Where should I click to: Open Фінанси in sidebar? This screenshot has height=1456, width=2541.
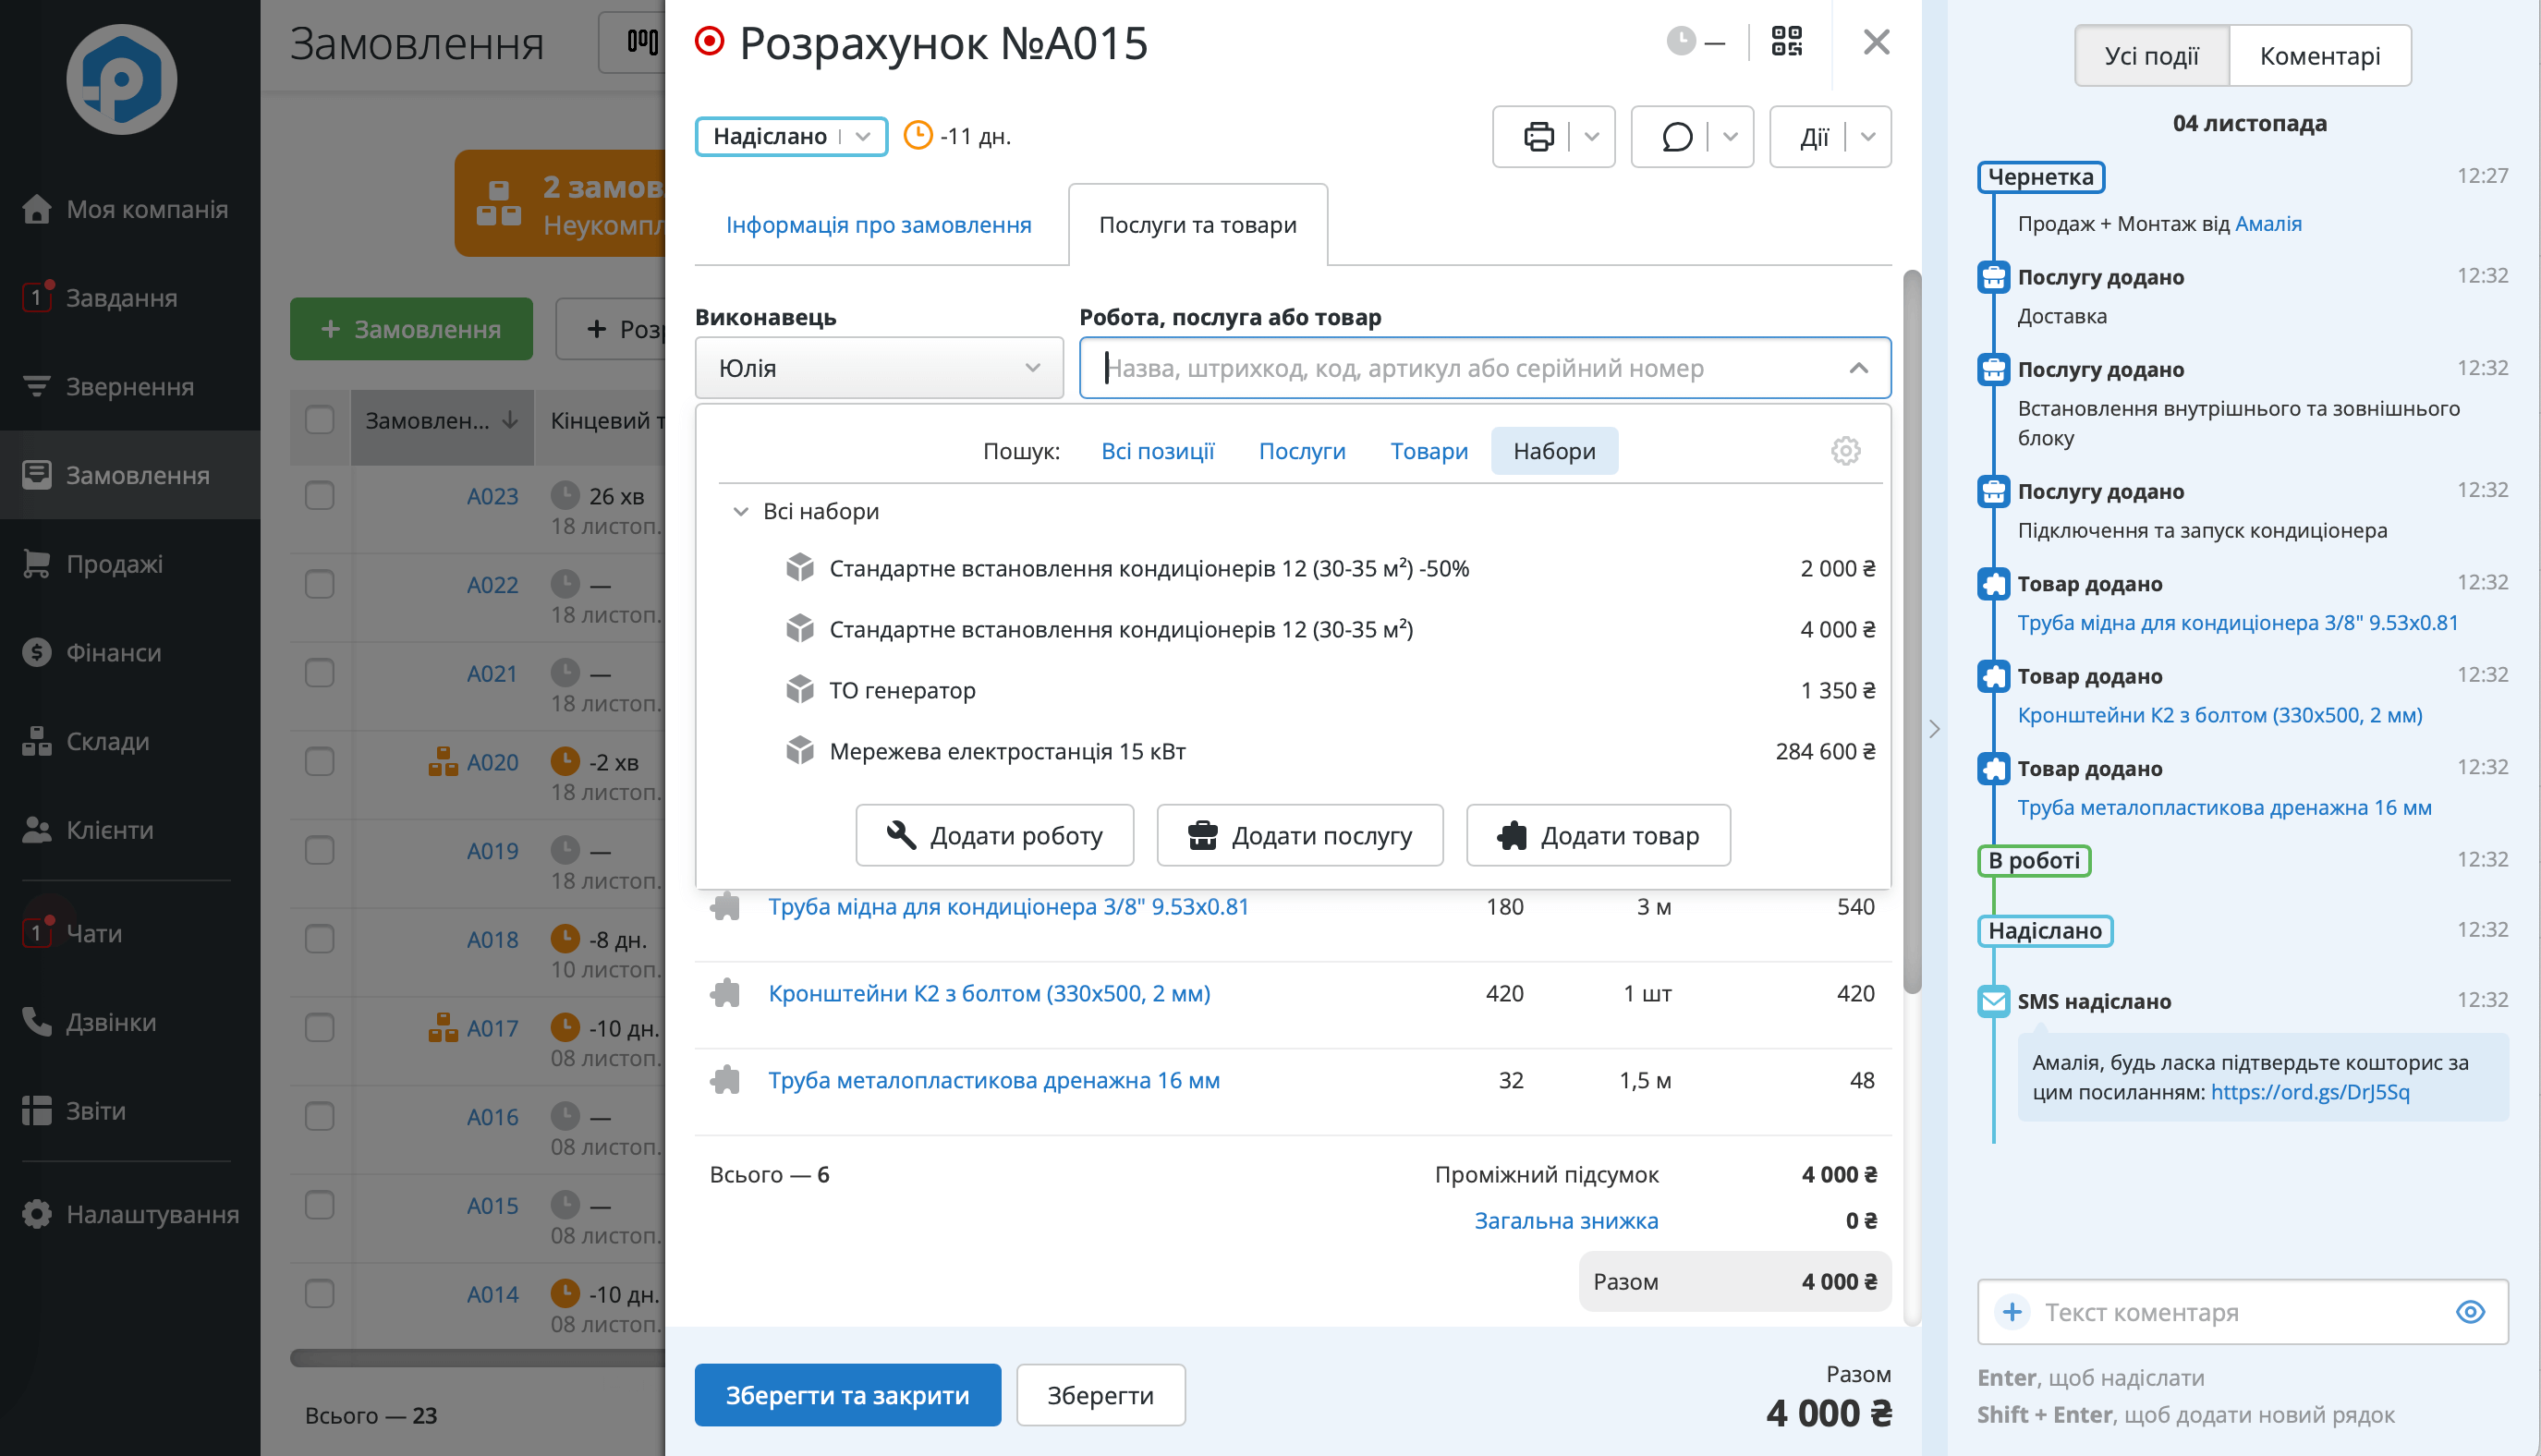(130, 653)
